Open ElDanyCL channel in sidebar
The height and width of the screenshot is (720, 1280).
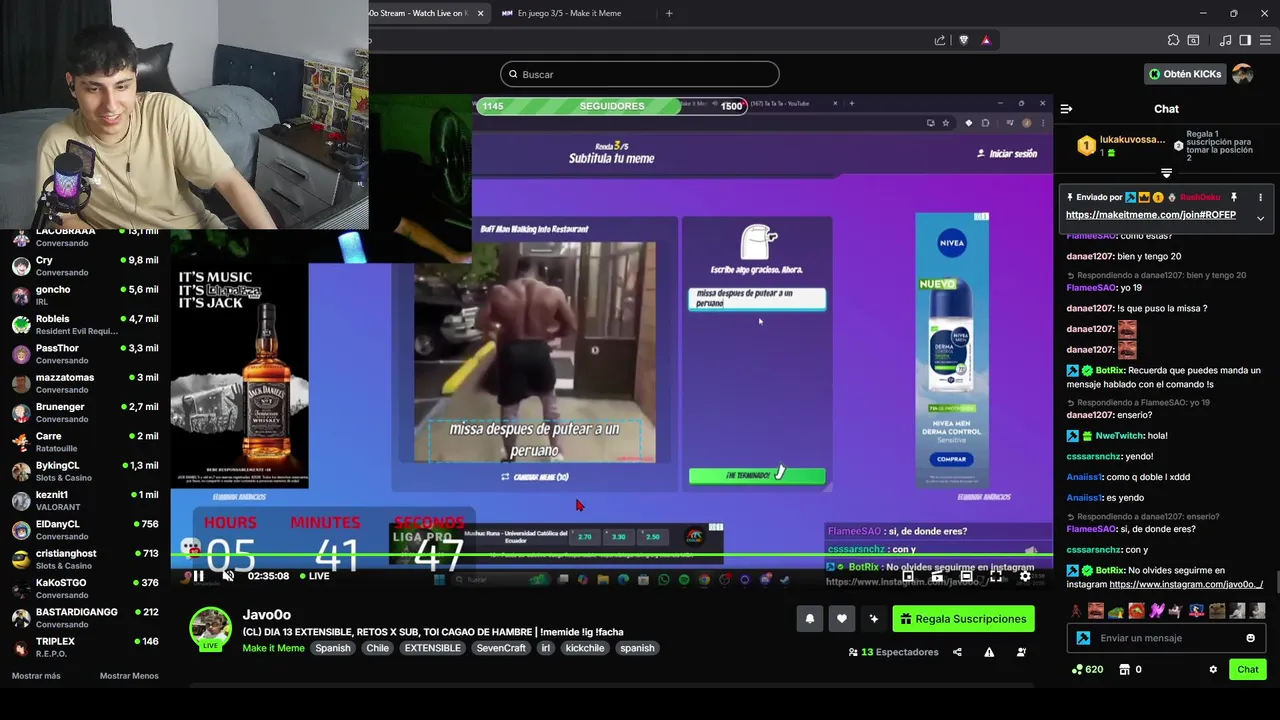pyautogui.click(x=85, y=530)
